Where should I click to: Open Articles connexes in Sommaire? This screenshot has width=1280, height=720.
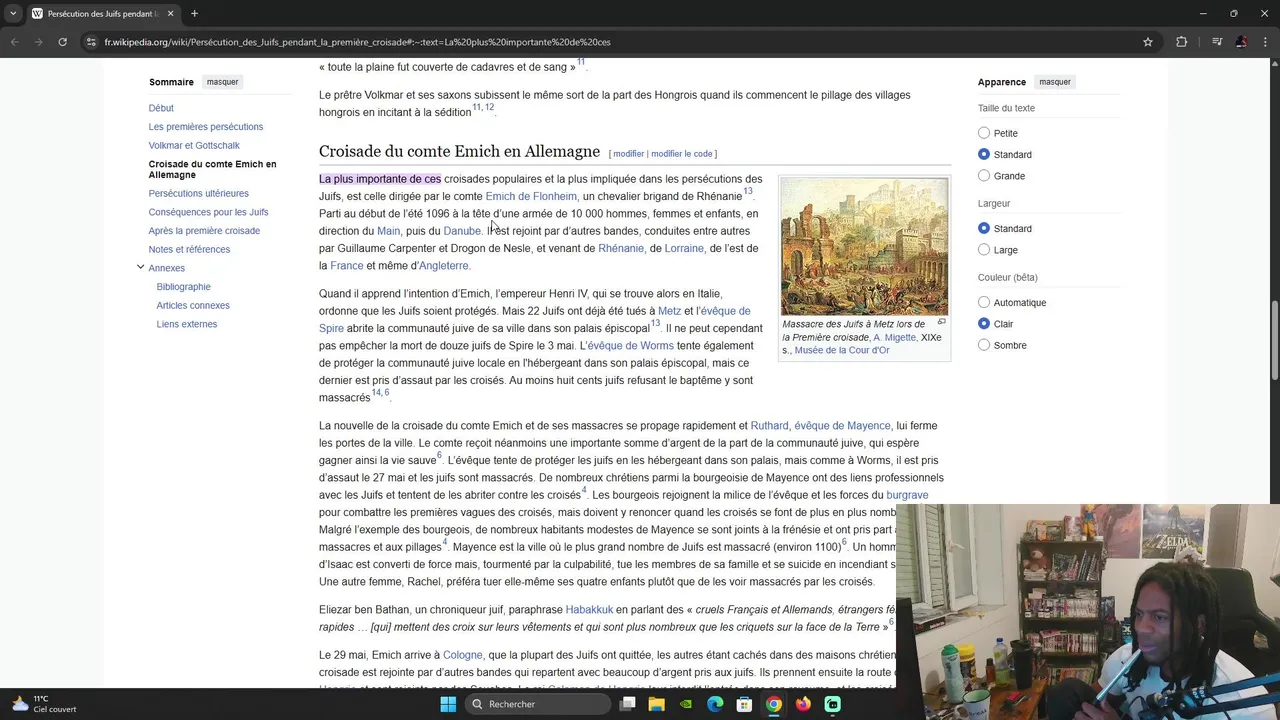coord(193,305)
